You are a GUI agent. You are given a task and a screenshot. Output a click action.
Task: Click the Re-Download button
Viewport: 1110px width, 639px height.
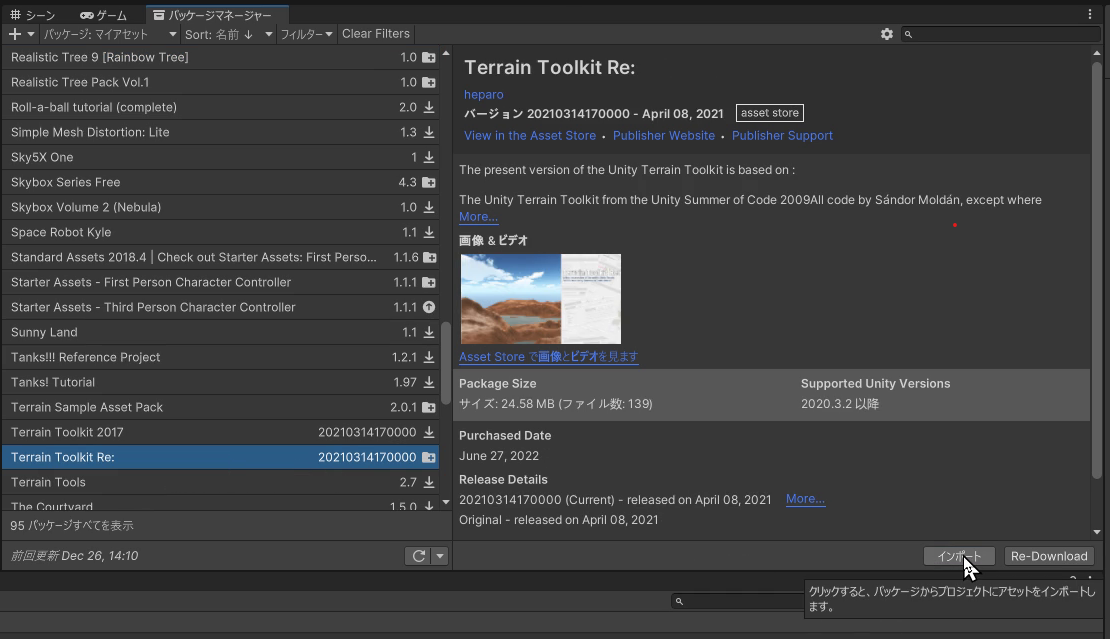[x=1049, y=556]
